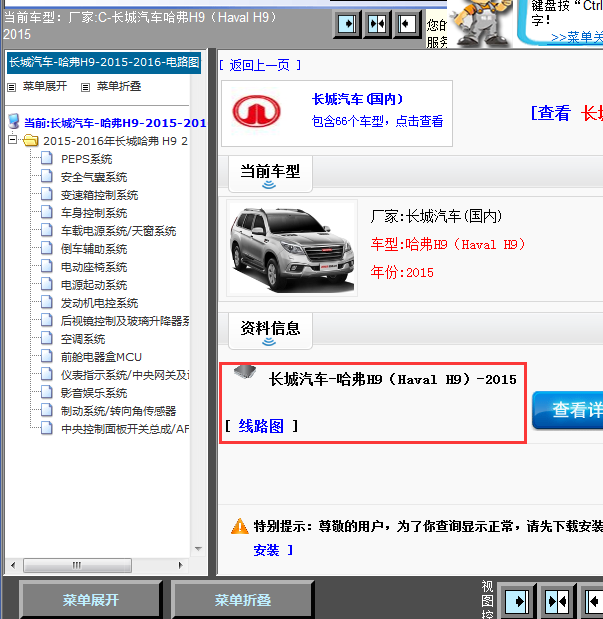Click the horizontal scrollbar left arrow

coord(13,565)
